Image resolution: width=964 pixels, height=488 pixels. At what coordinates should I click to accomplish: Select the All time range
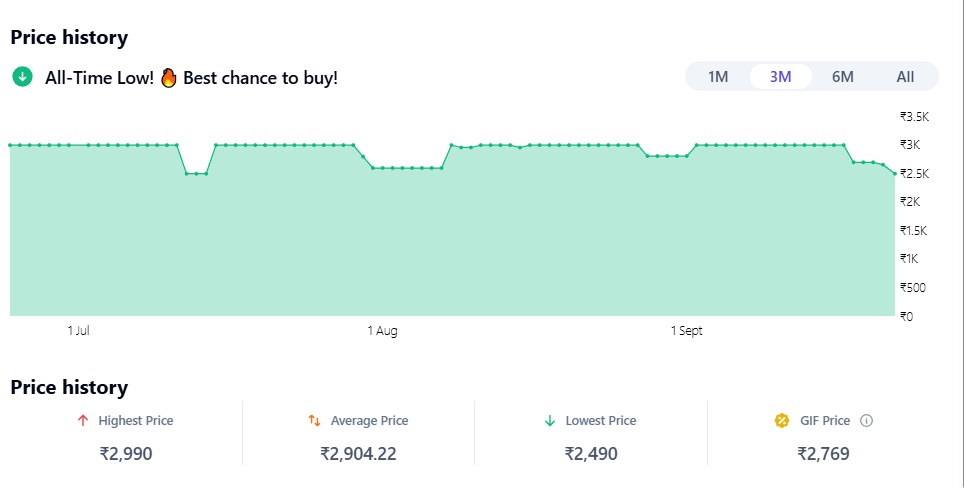pyautogui.click(x=905, y=77)
